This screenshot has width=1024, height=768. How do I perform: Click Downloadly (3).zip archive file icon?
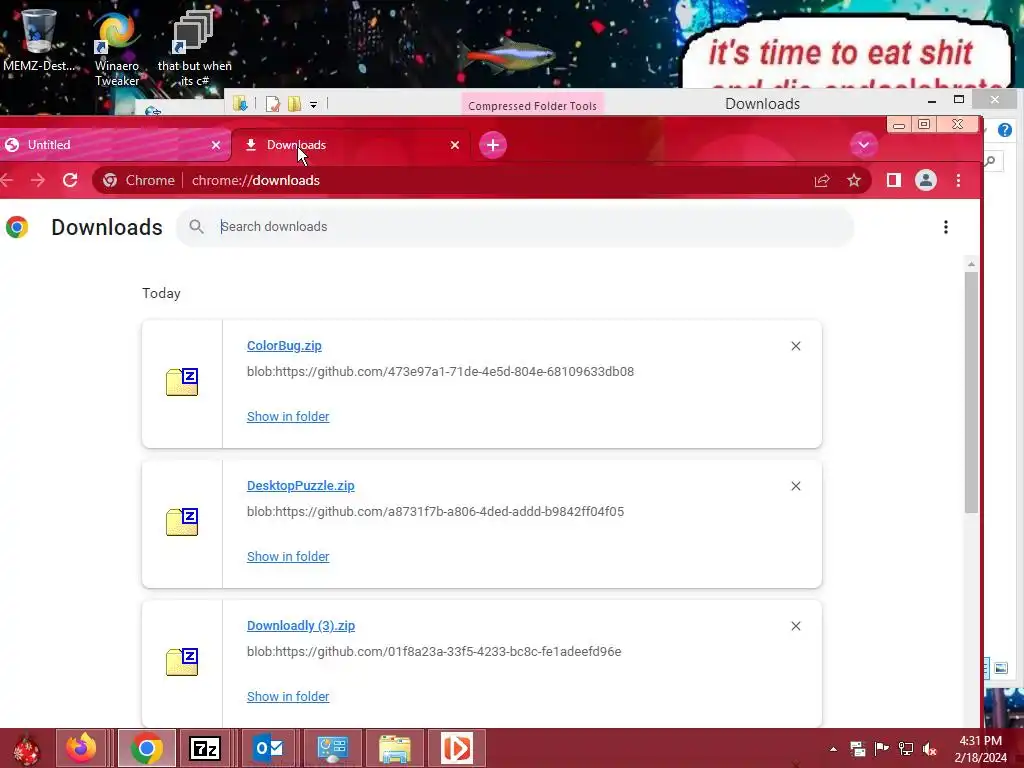[x=182, y=662]
